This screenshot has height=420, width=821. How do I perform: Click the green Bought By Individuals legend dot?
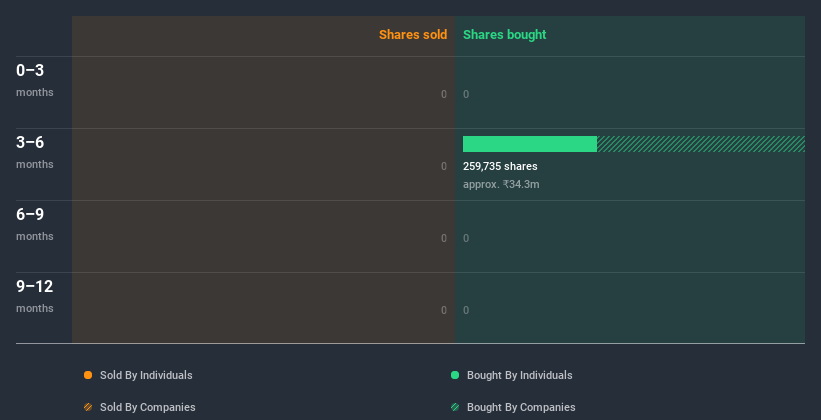[455, 375]
